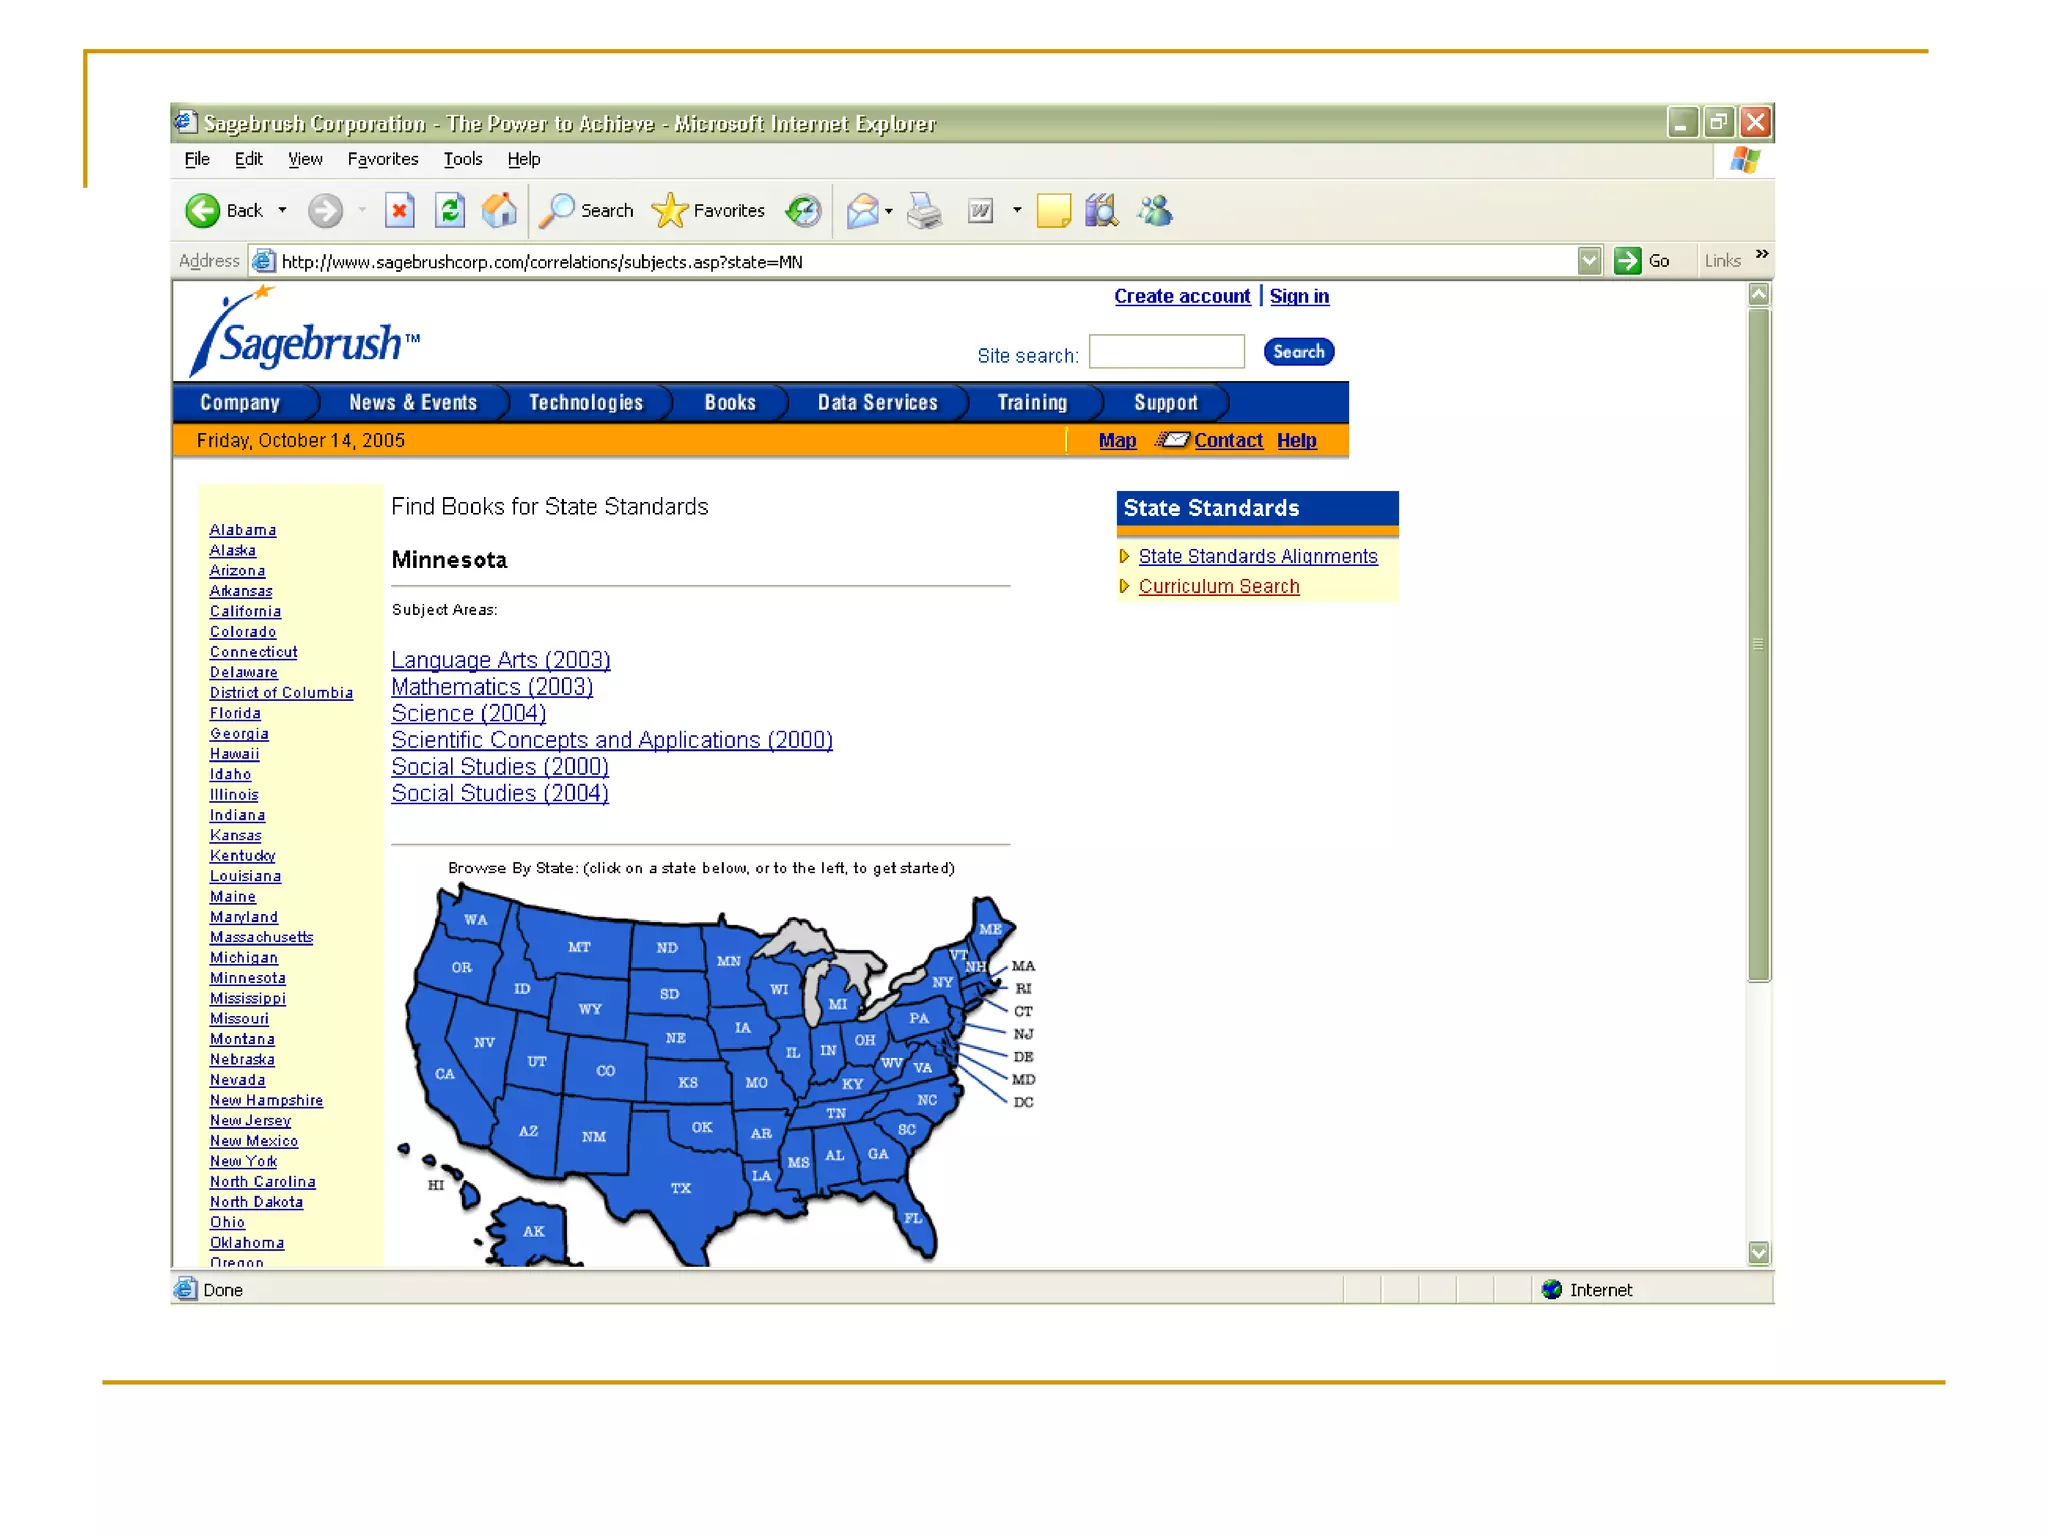The width and height of the screenshot is (2048, 1536).
Task: Open the Mail toolbar icon
Action: [862, 211]
